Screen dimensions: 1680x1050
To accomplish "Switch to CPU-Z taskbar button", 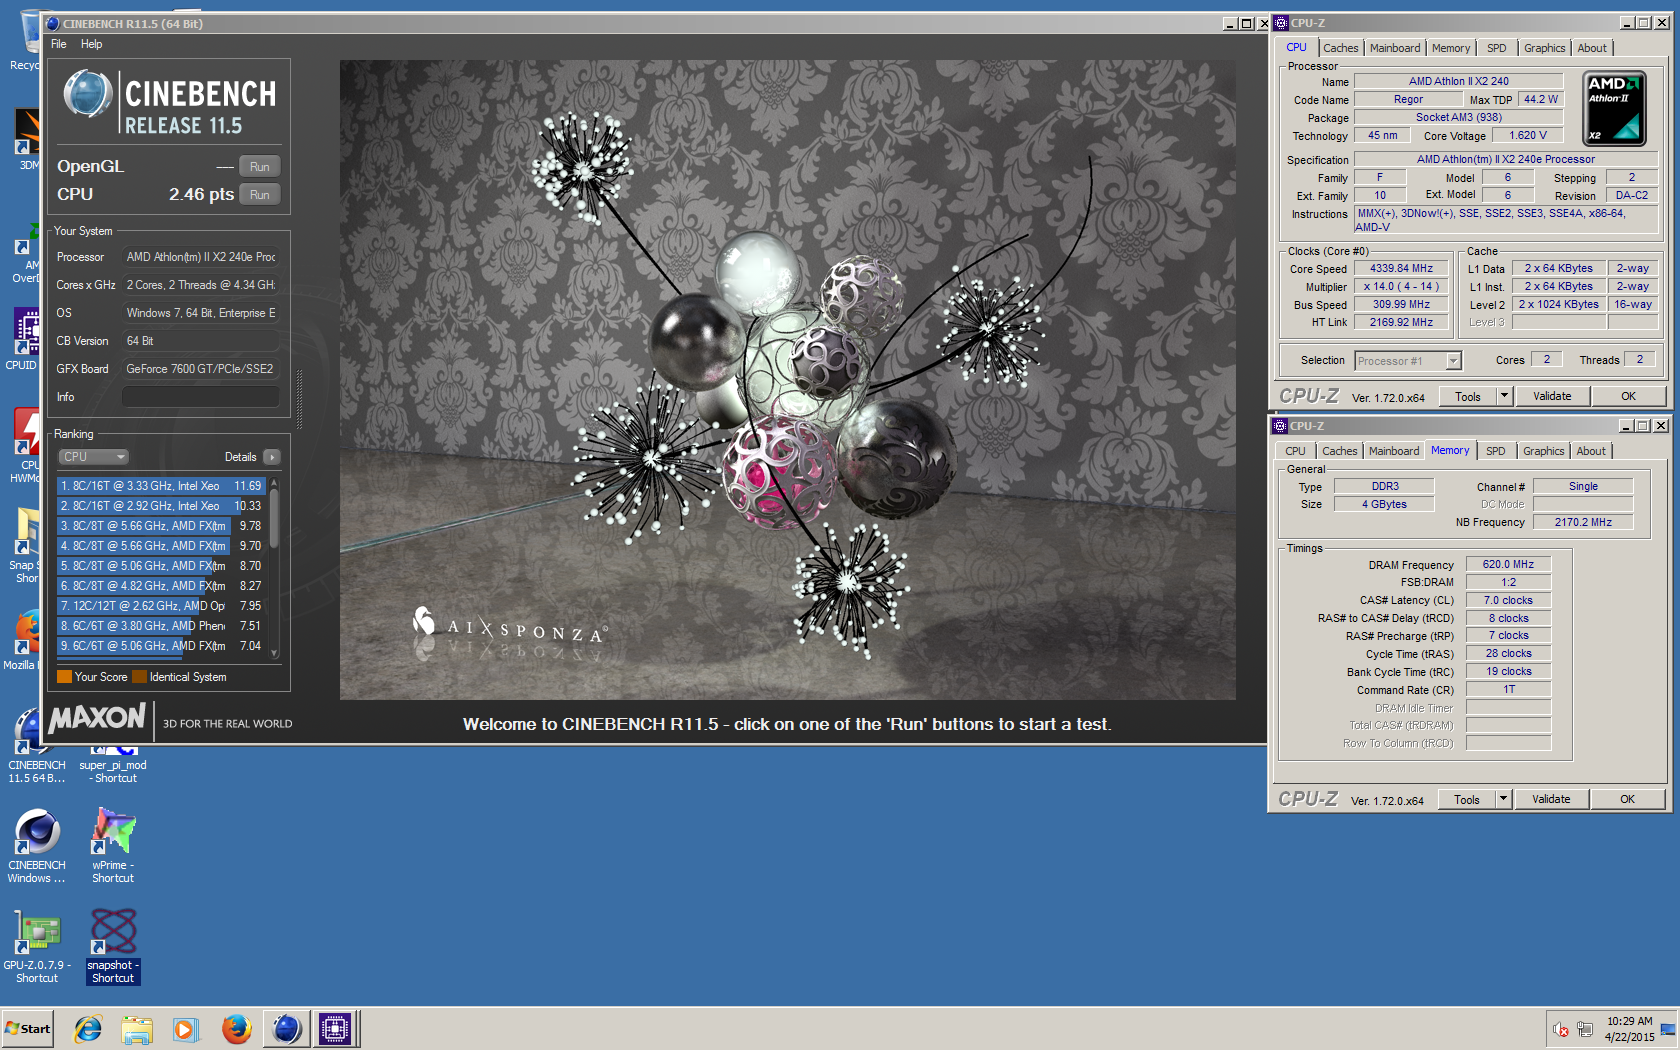I will [x=335, y=1028].
